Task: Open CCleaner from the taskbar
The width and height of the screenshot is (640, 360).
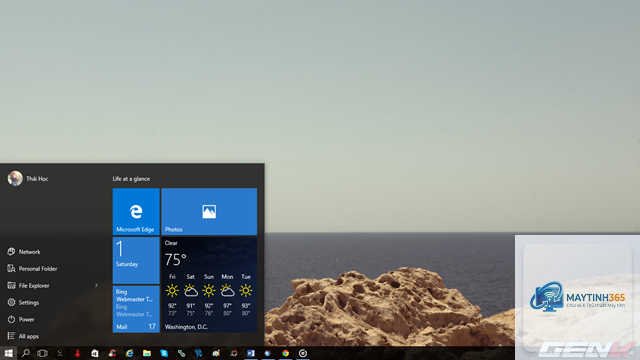Action: pos(112,353)
